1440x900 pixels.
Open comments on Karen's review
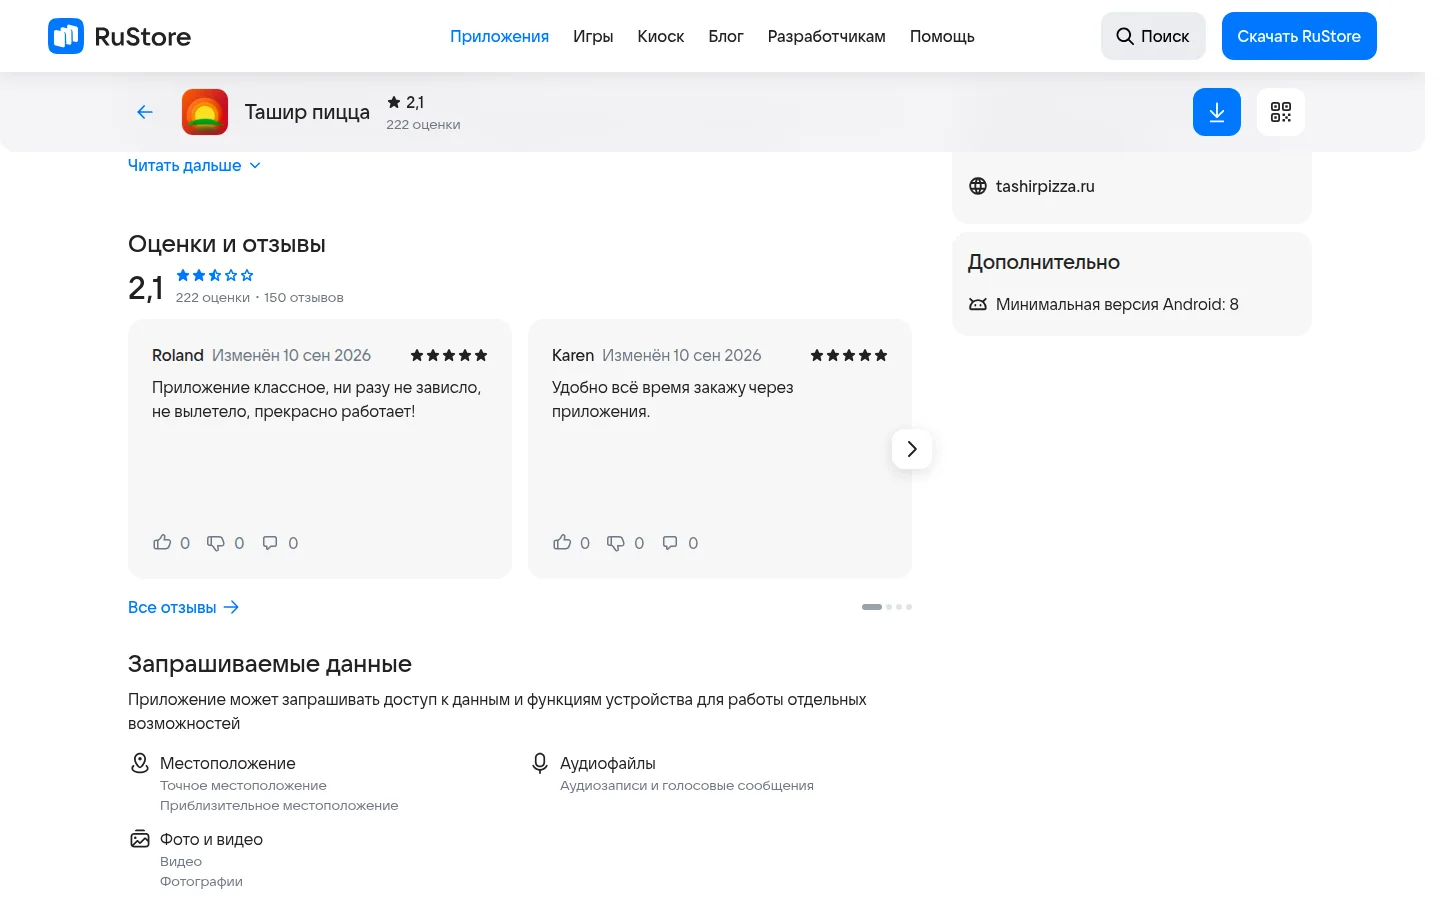click(670, 543)
